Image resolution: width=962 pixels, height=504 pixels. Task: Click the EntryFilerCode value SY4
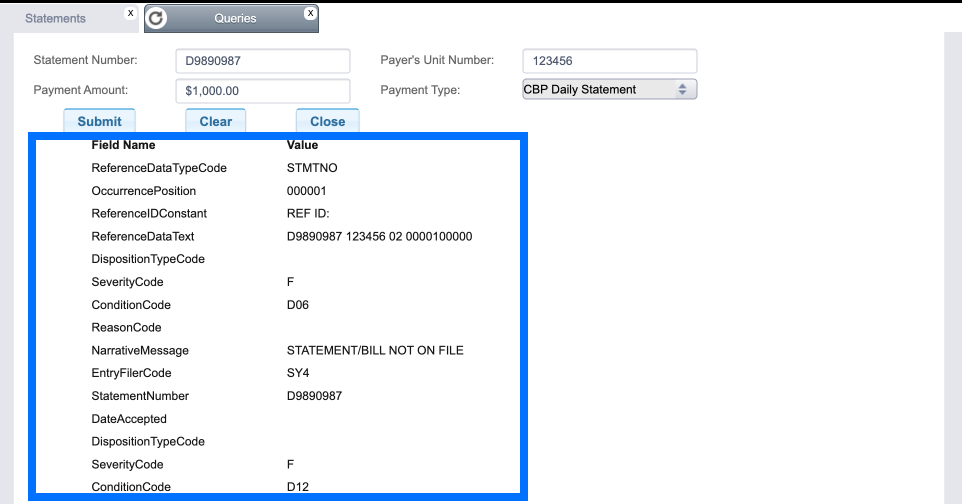point(298,373)
